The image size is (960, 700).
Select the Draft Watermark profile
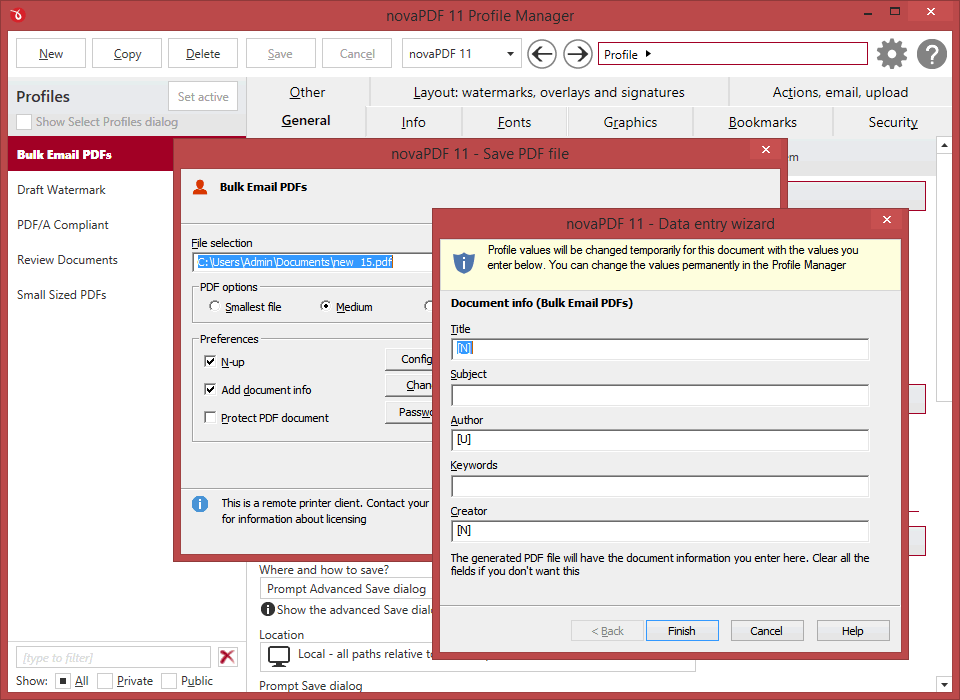tap(91, 190)
